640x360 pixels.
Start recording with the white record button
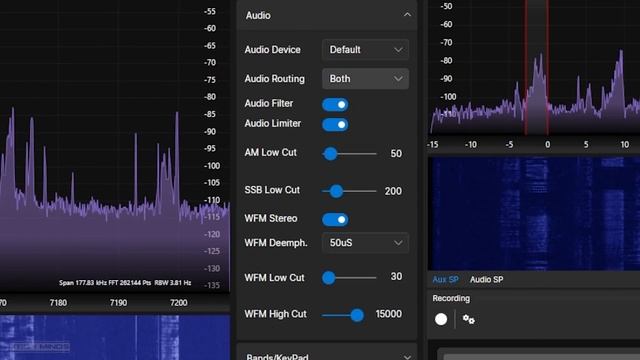click(441, 319)
